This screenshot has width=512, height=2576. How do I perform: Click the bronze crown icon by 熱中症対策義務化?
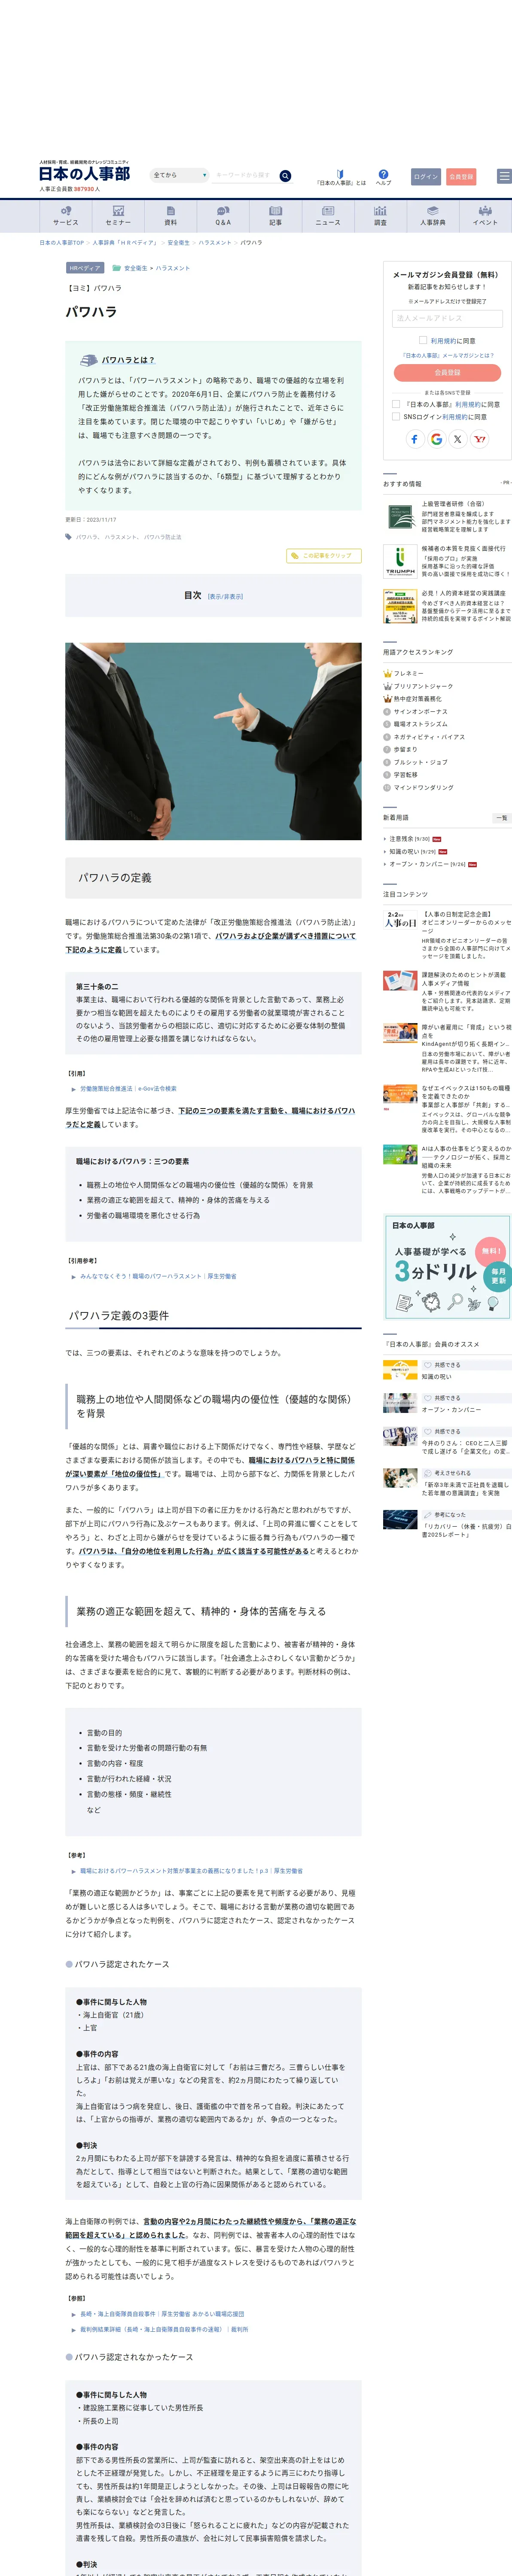[387, 699]
